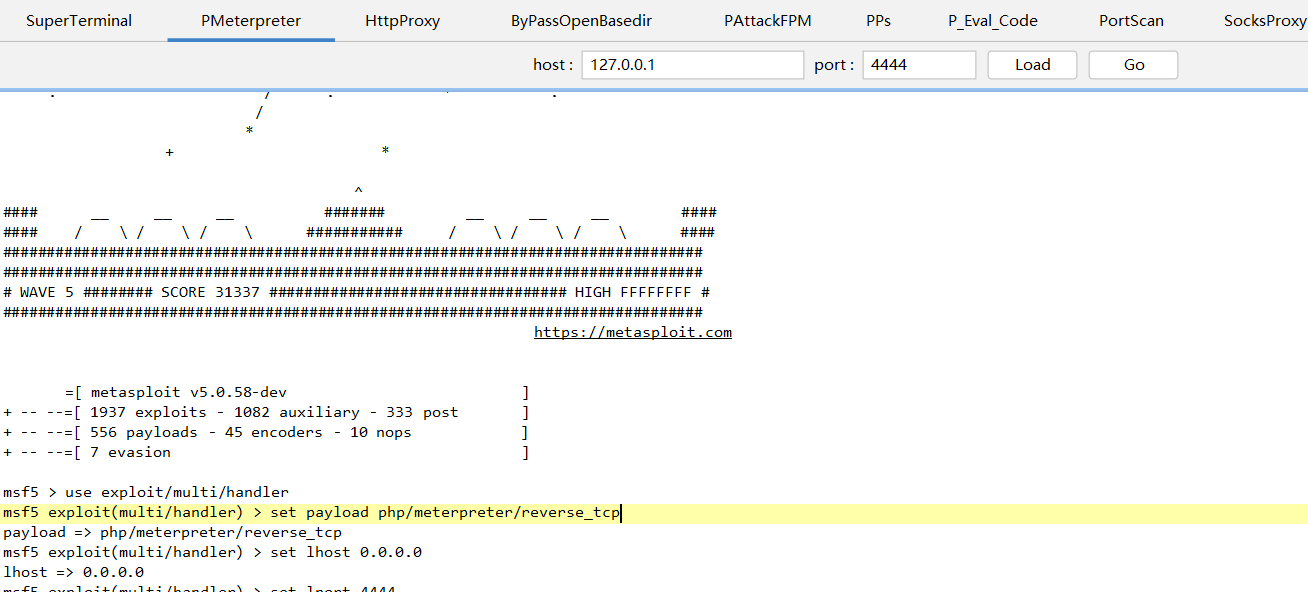Open the HttpProxy tab
1308x592 pixels.
tap(402, 20)
